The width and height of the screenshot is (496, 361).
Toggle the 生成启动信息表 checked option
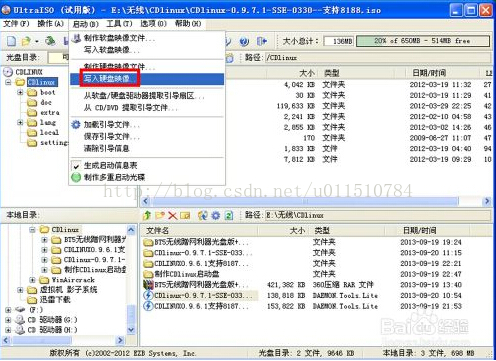[x=147, y=165]
